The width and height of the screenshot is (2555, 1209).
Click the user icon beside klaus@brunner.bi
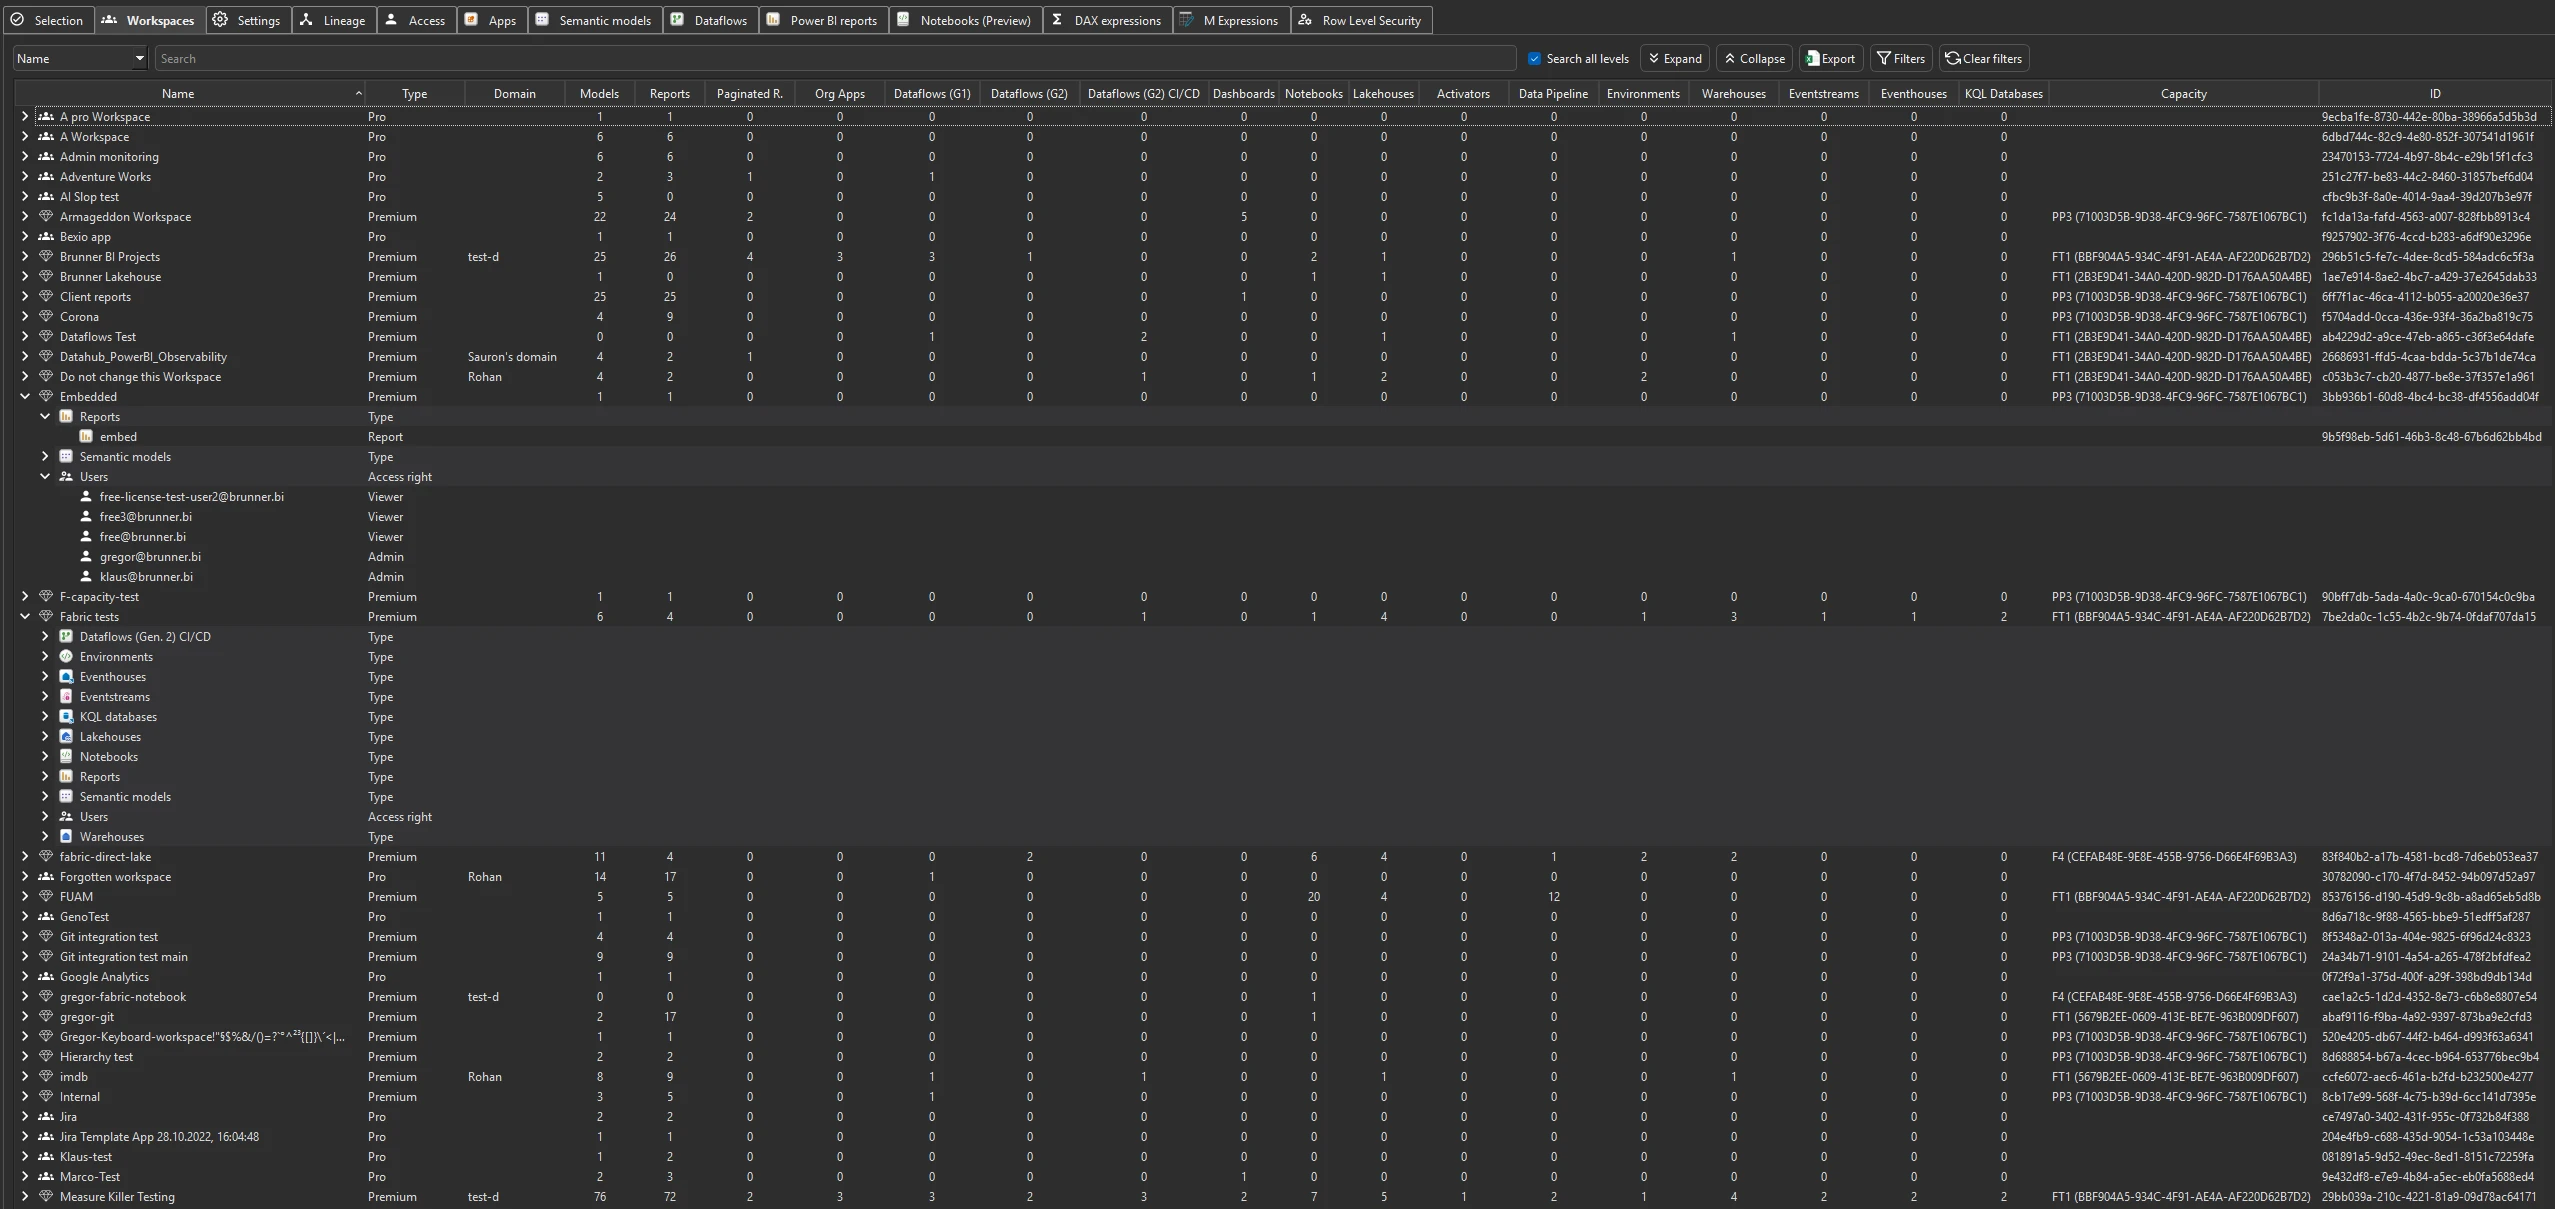pyautogui.click(x=86, y=576)
